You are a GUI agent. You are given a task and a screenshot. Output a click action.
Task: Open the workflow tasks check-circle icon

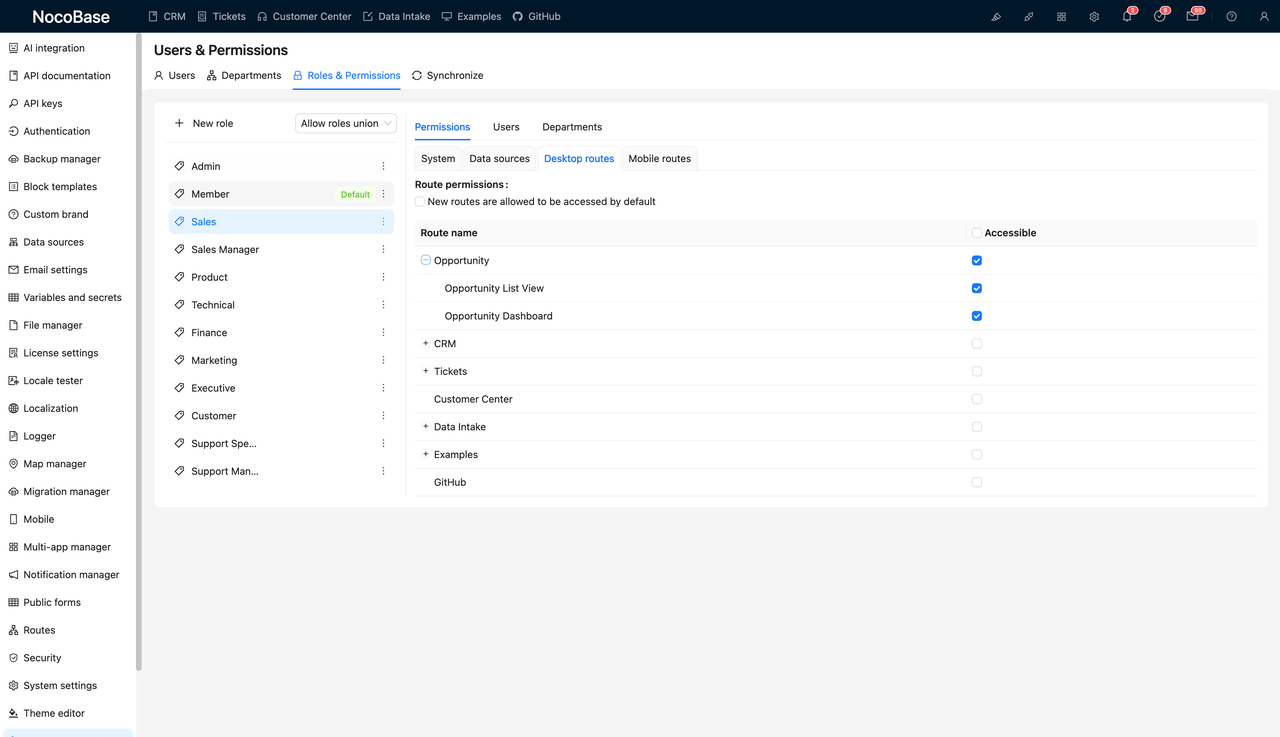1159,17
